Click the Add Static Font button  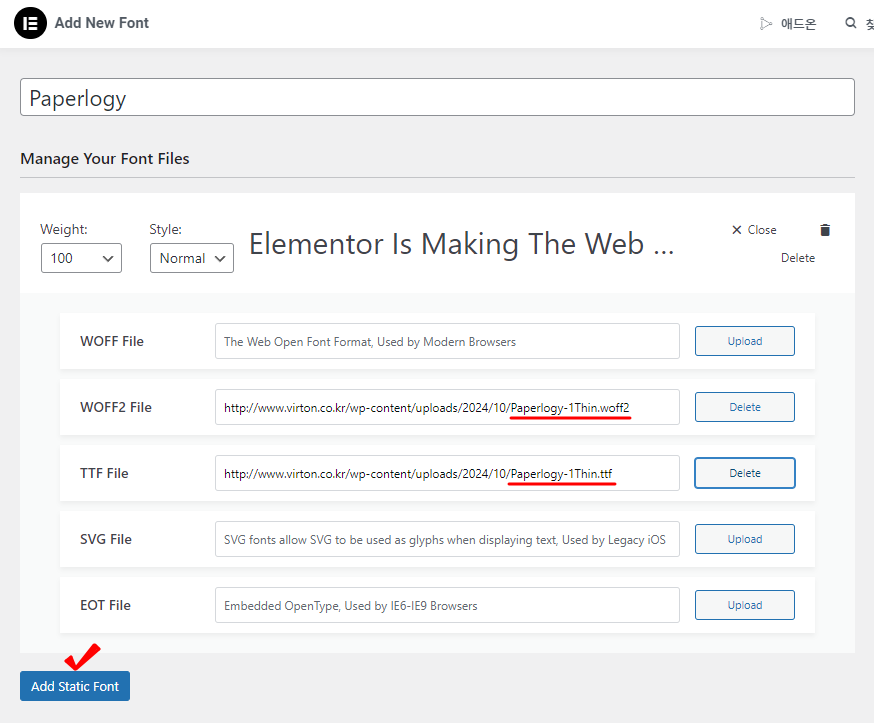coord(75,686)
